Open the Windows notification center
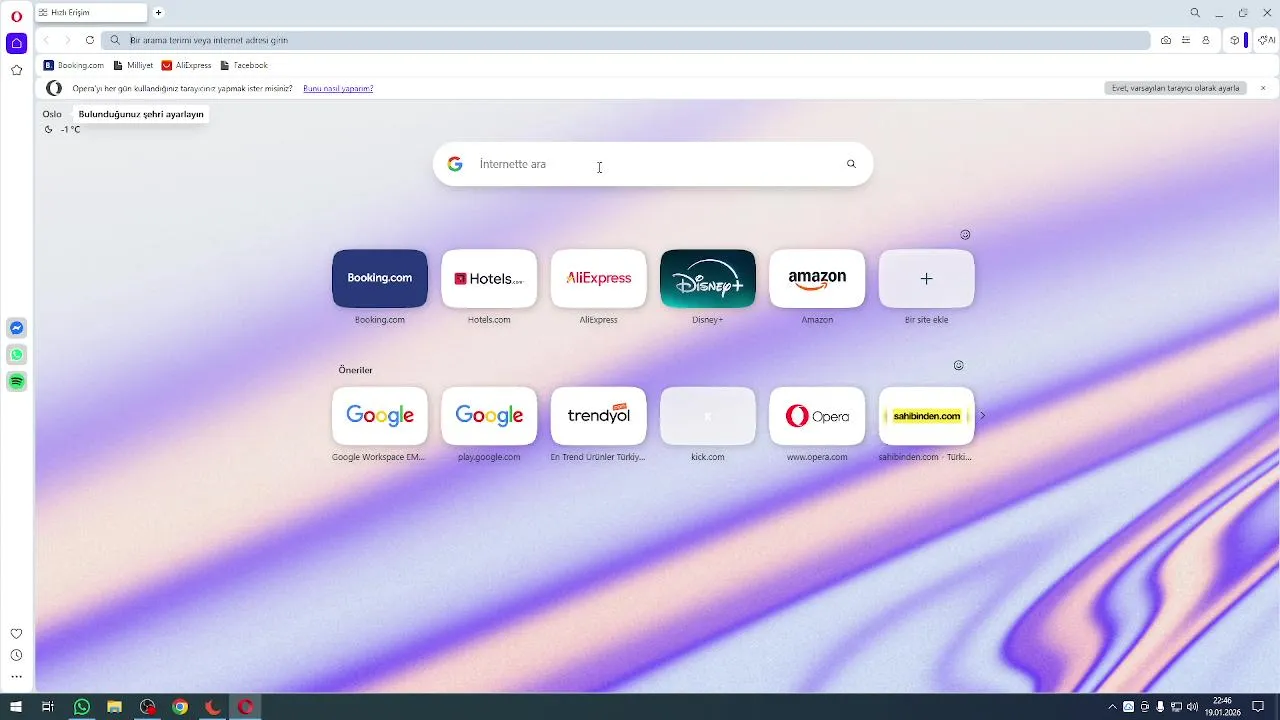1280x720 pixels. coord(1259,707)
